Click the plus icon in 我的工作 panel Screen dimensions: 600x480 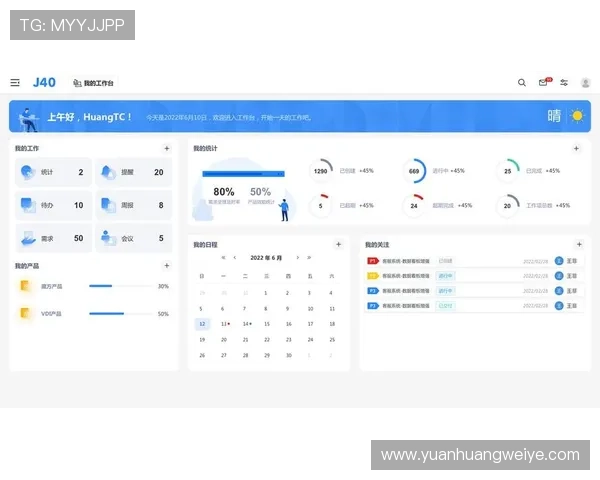point(167,149)
